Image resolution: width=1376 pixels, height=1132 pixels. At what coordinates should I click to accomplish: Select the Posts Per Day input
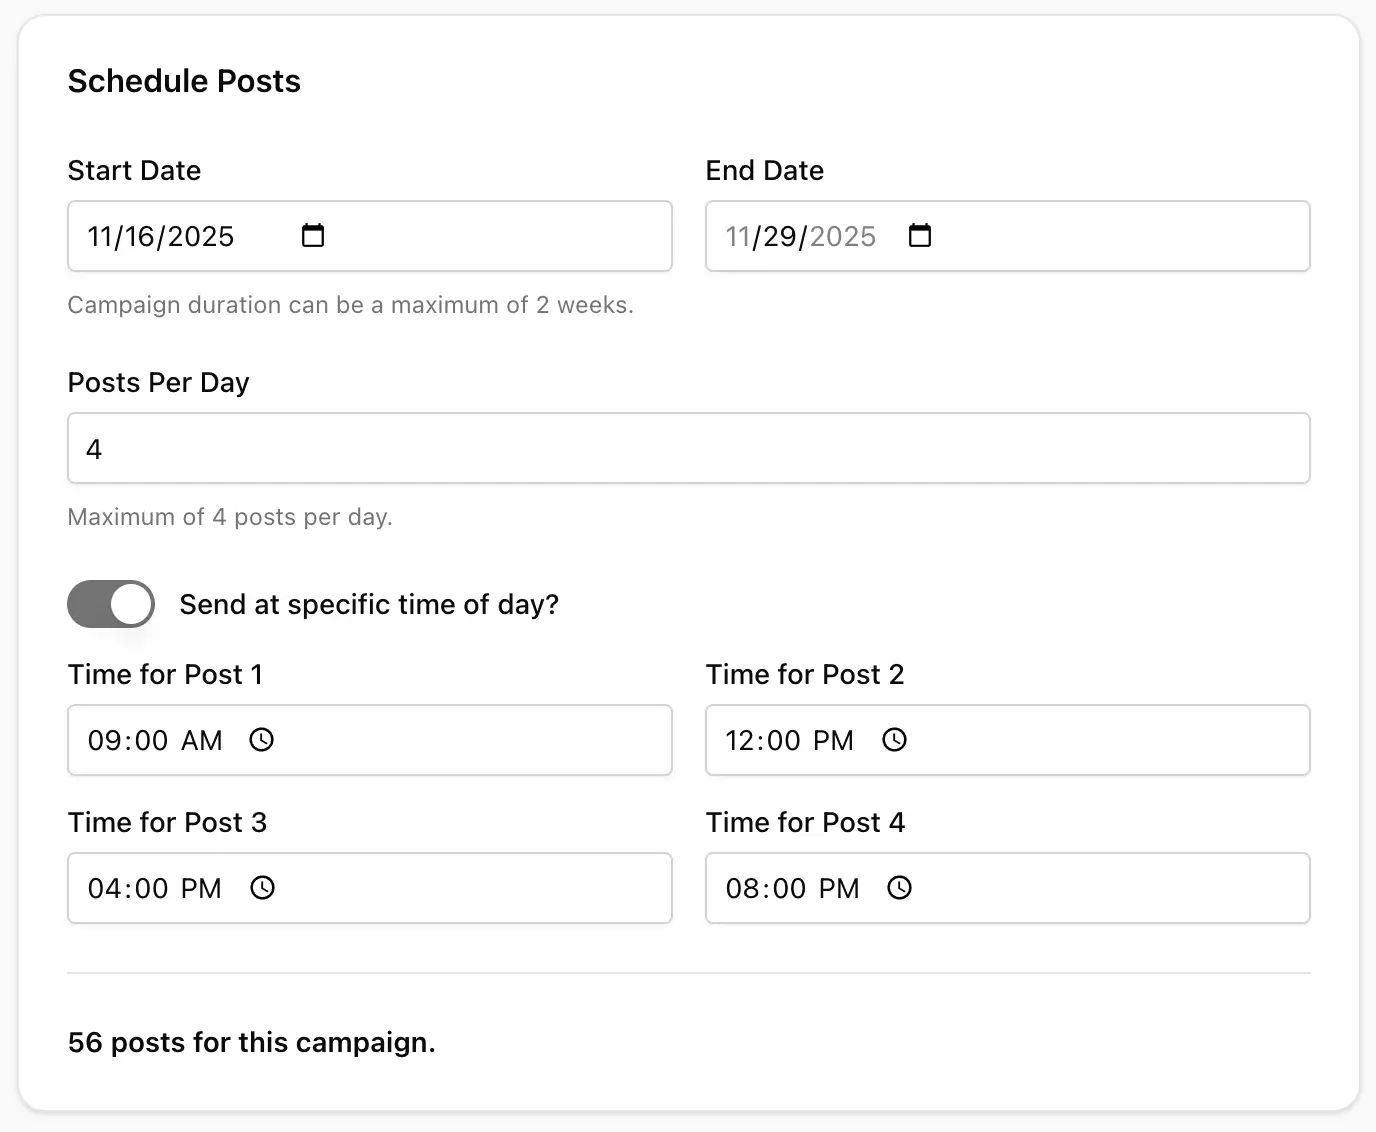pyautogui.click(x=688, y=448)
